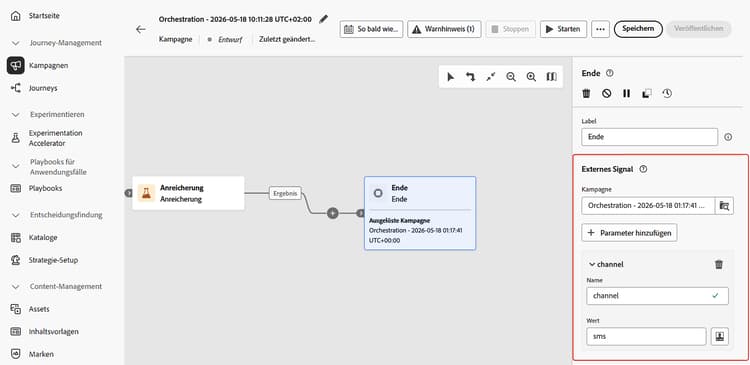Click the Speichern button
The height and width of the screenshot is (365, 750).
coord(638,29)
